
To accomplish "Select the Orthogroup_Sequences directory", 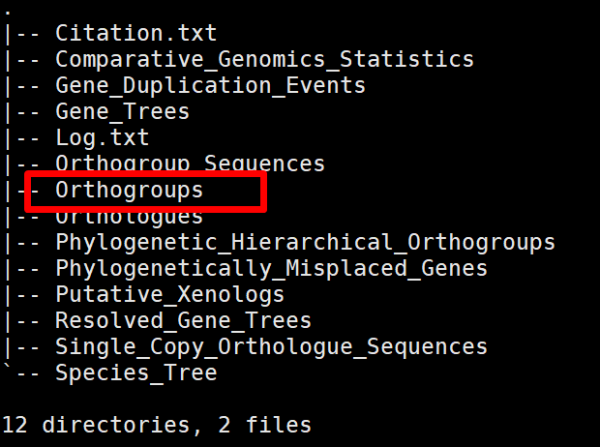I will coord(190,163).
